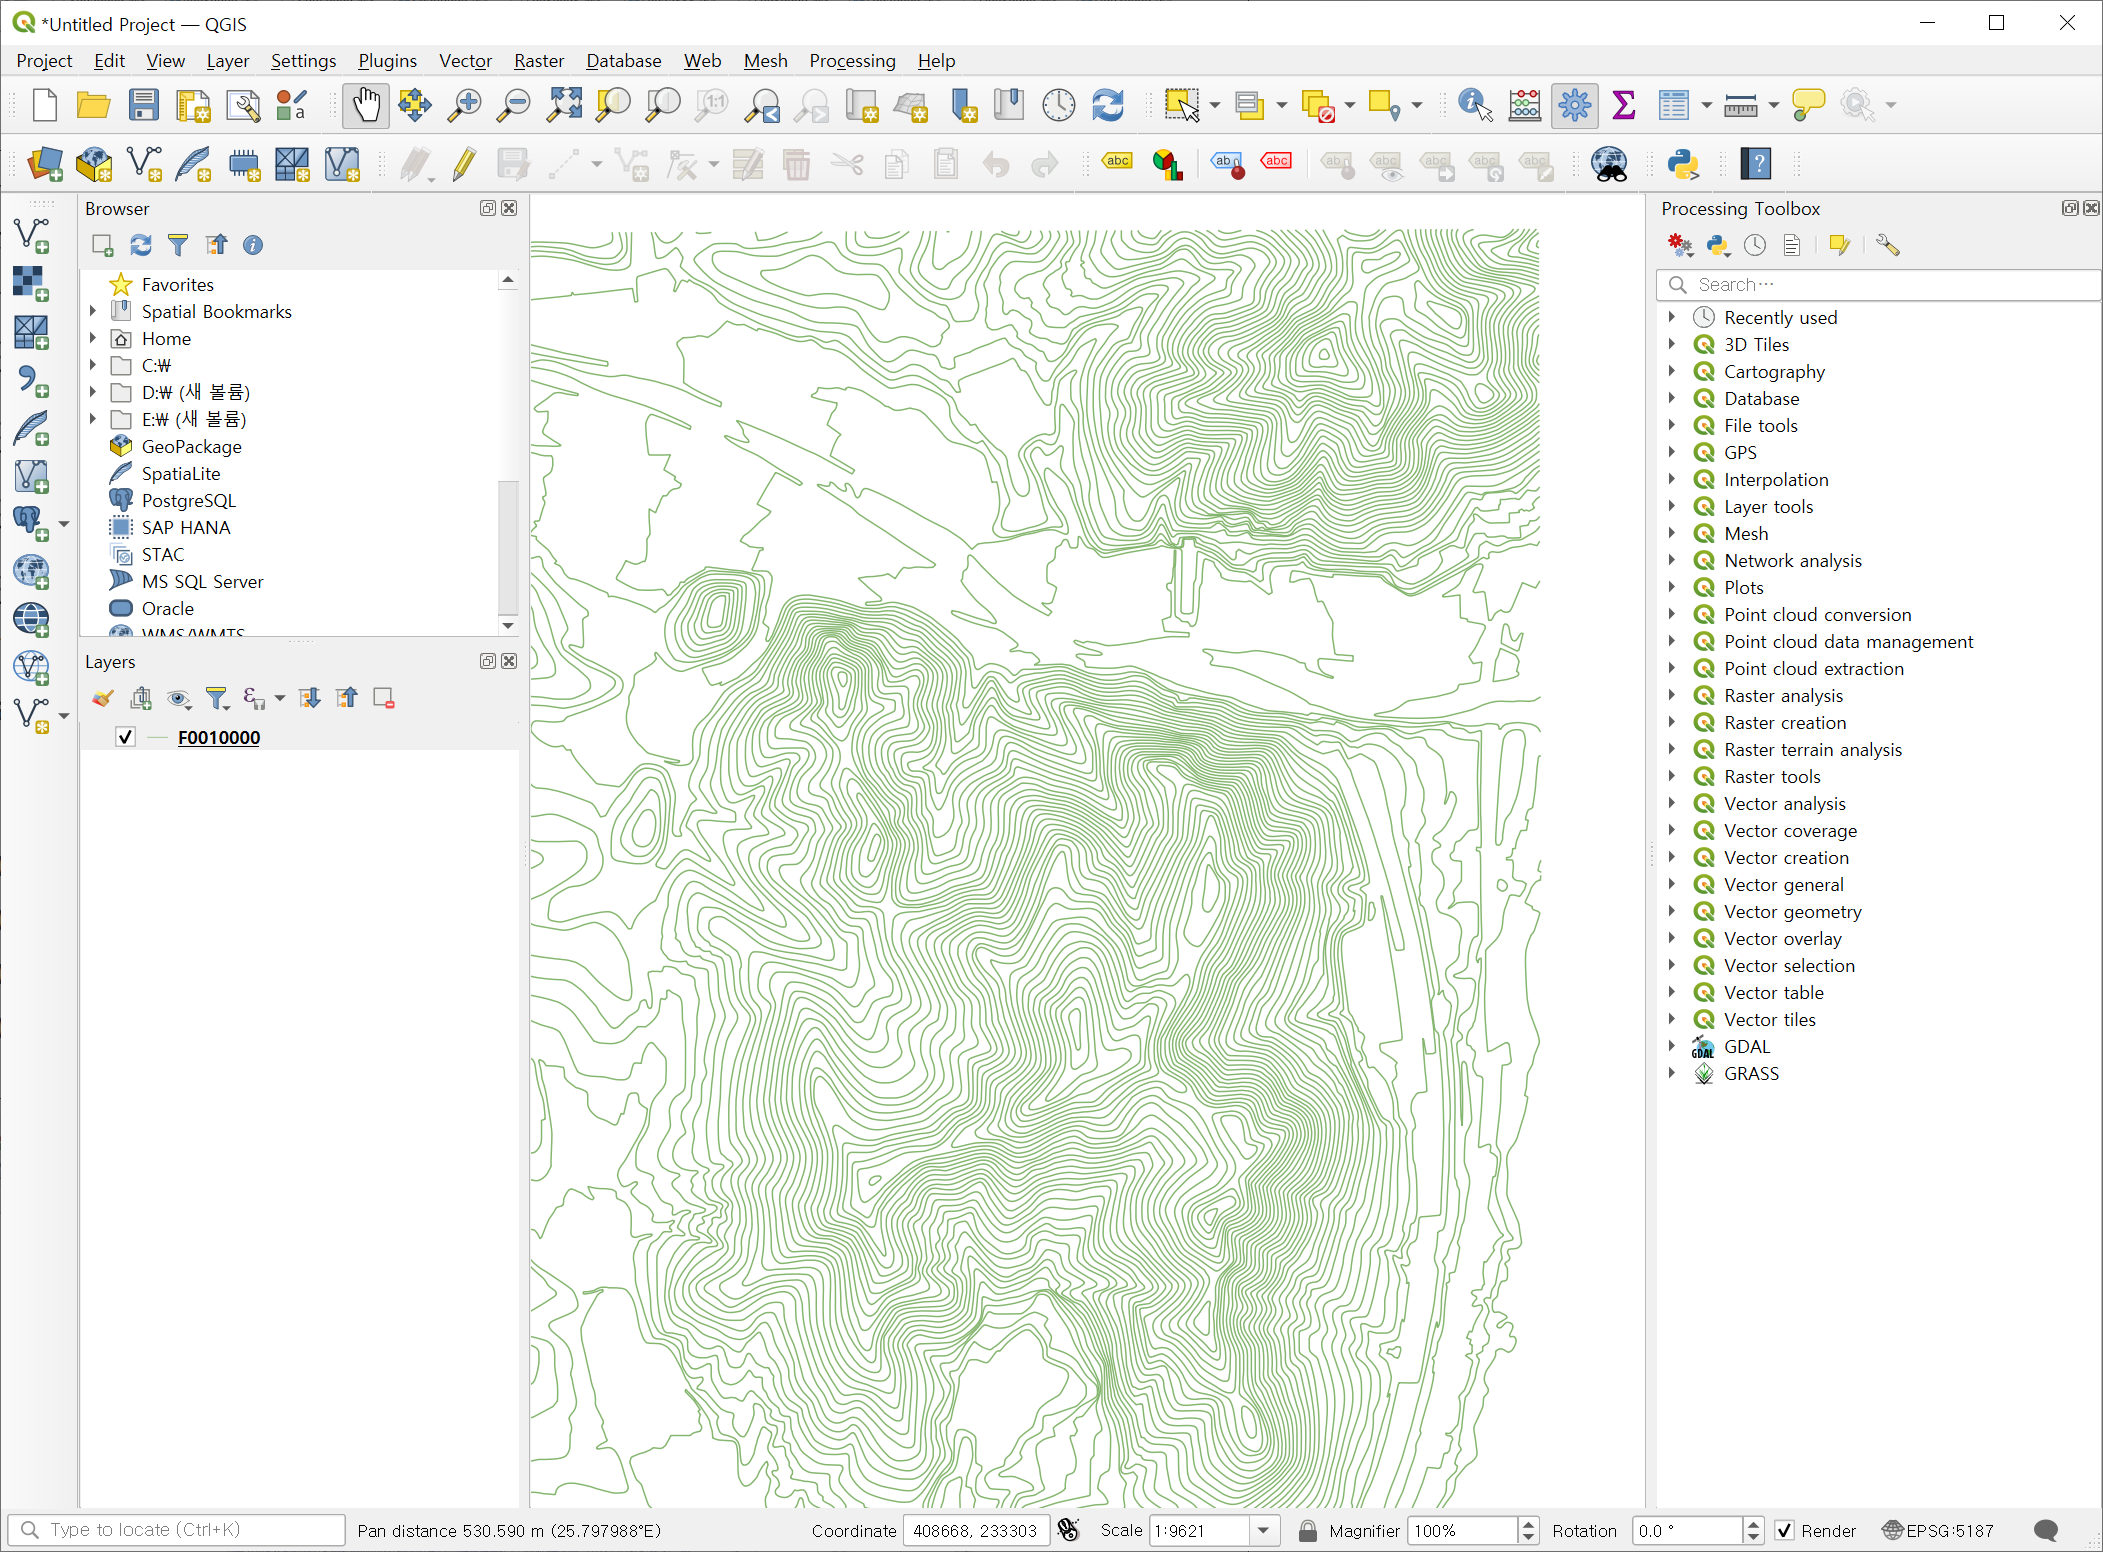The width and height of the screenshot is (2103, 1552).
Task: Open the Scale dropdown arrow
Action: (1264, 1530)
